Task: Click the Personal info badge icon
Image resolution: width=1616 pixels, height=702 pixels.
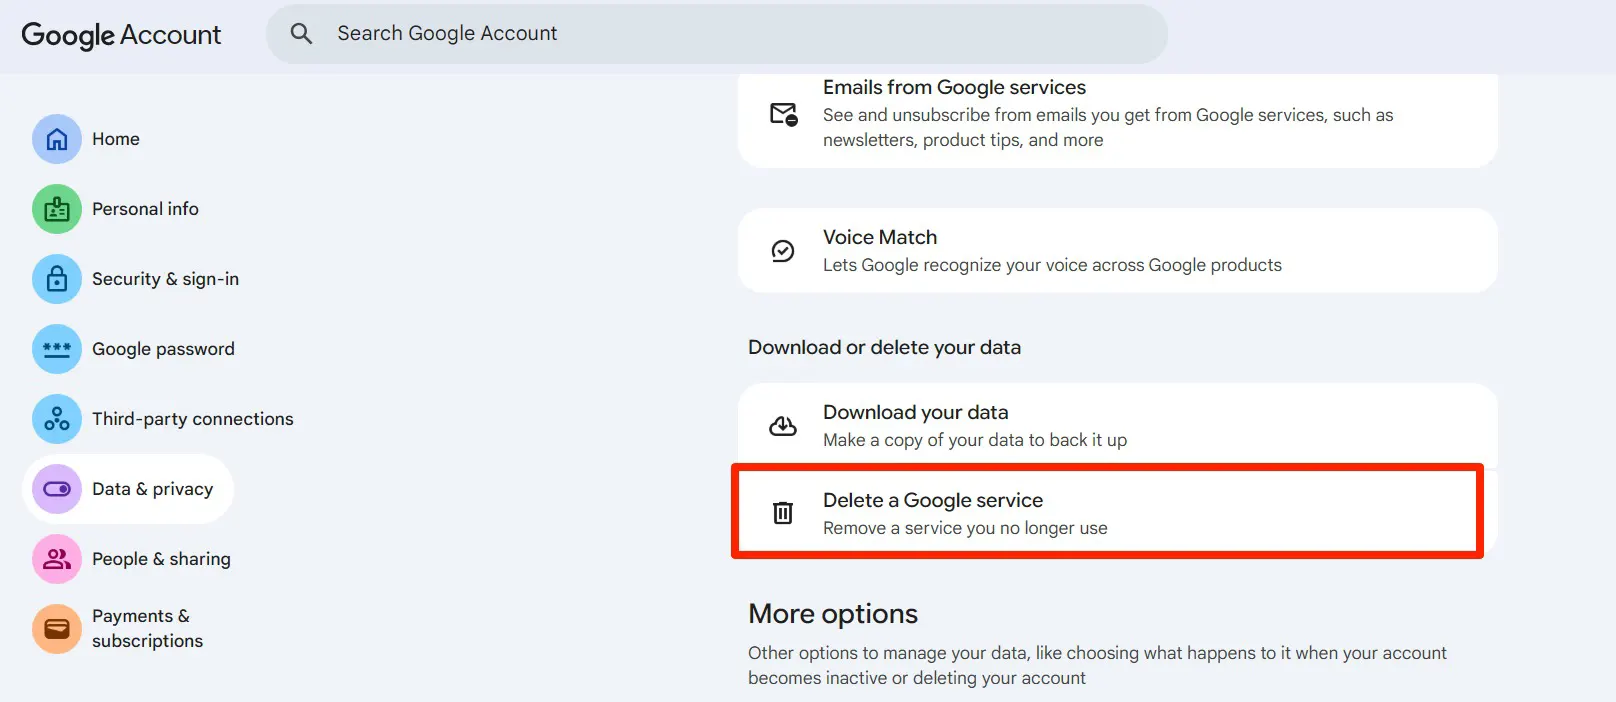Action: click(57, 209)
